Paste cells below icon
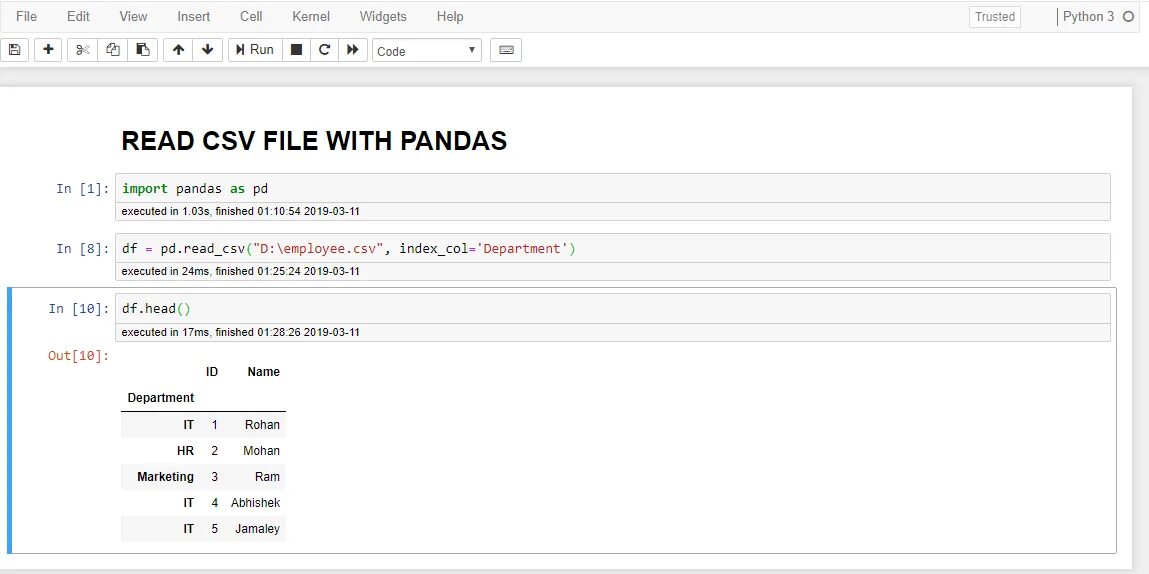This screenshot has width=1149, height=574. (143, 50)
